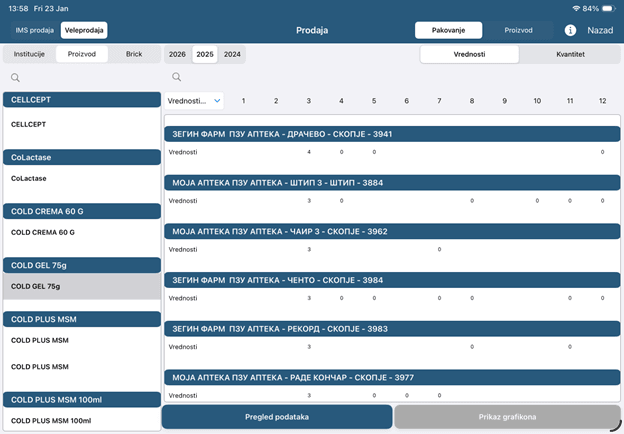The width and height of the screenshot is (624, 434).
Task: Go back using Nazad link
Action: coord(600,31)
